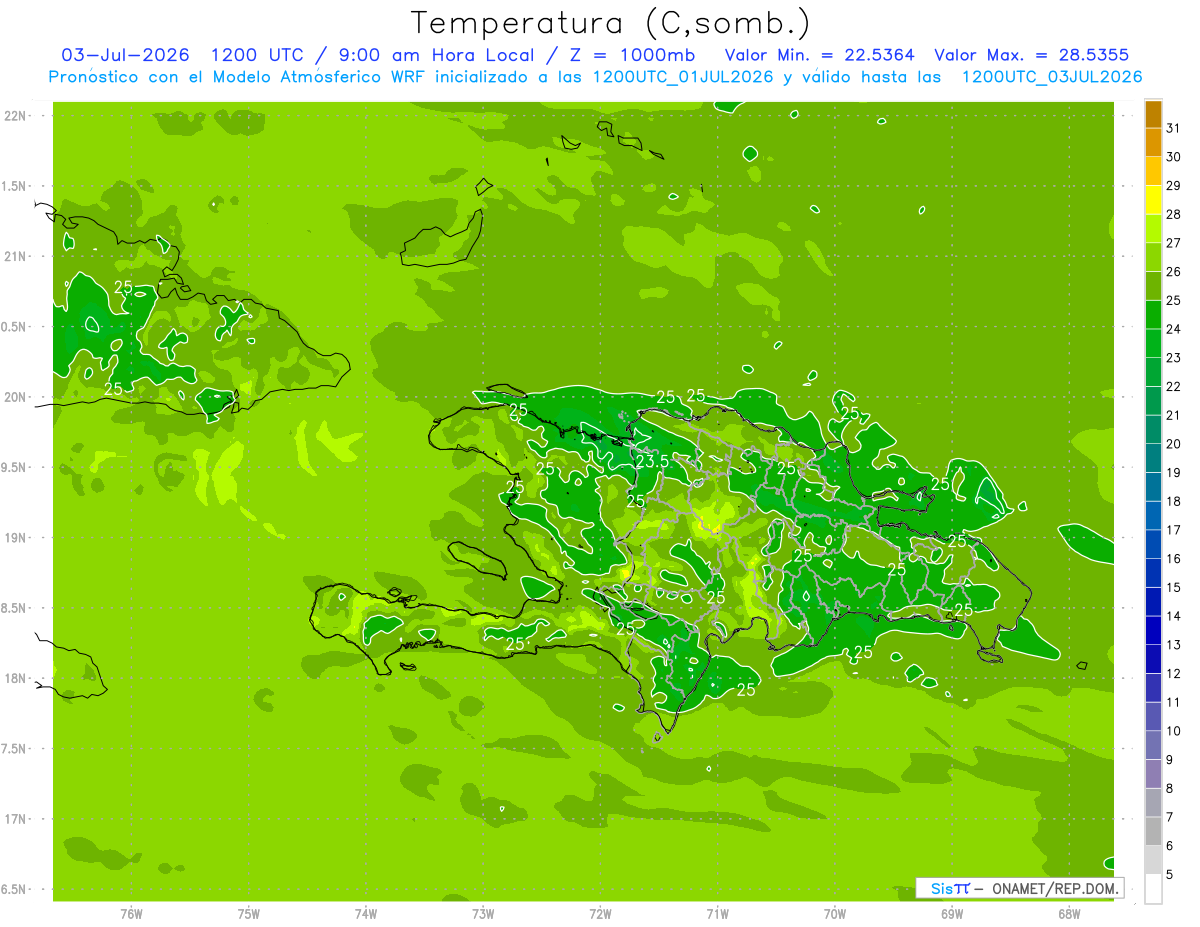Click latitude axis label "17N"

pos(15,820)
